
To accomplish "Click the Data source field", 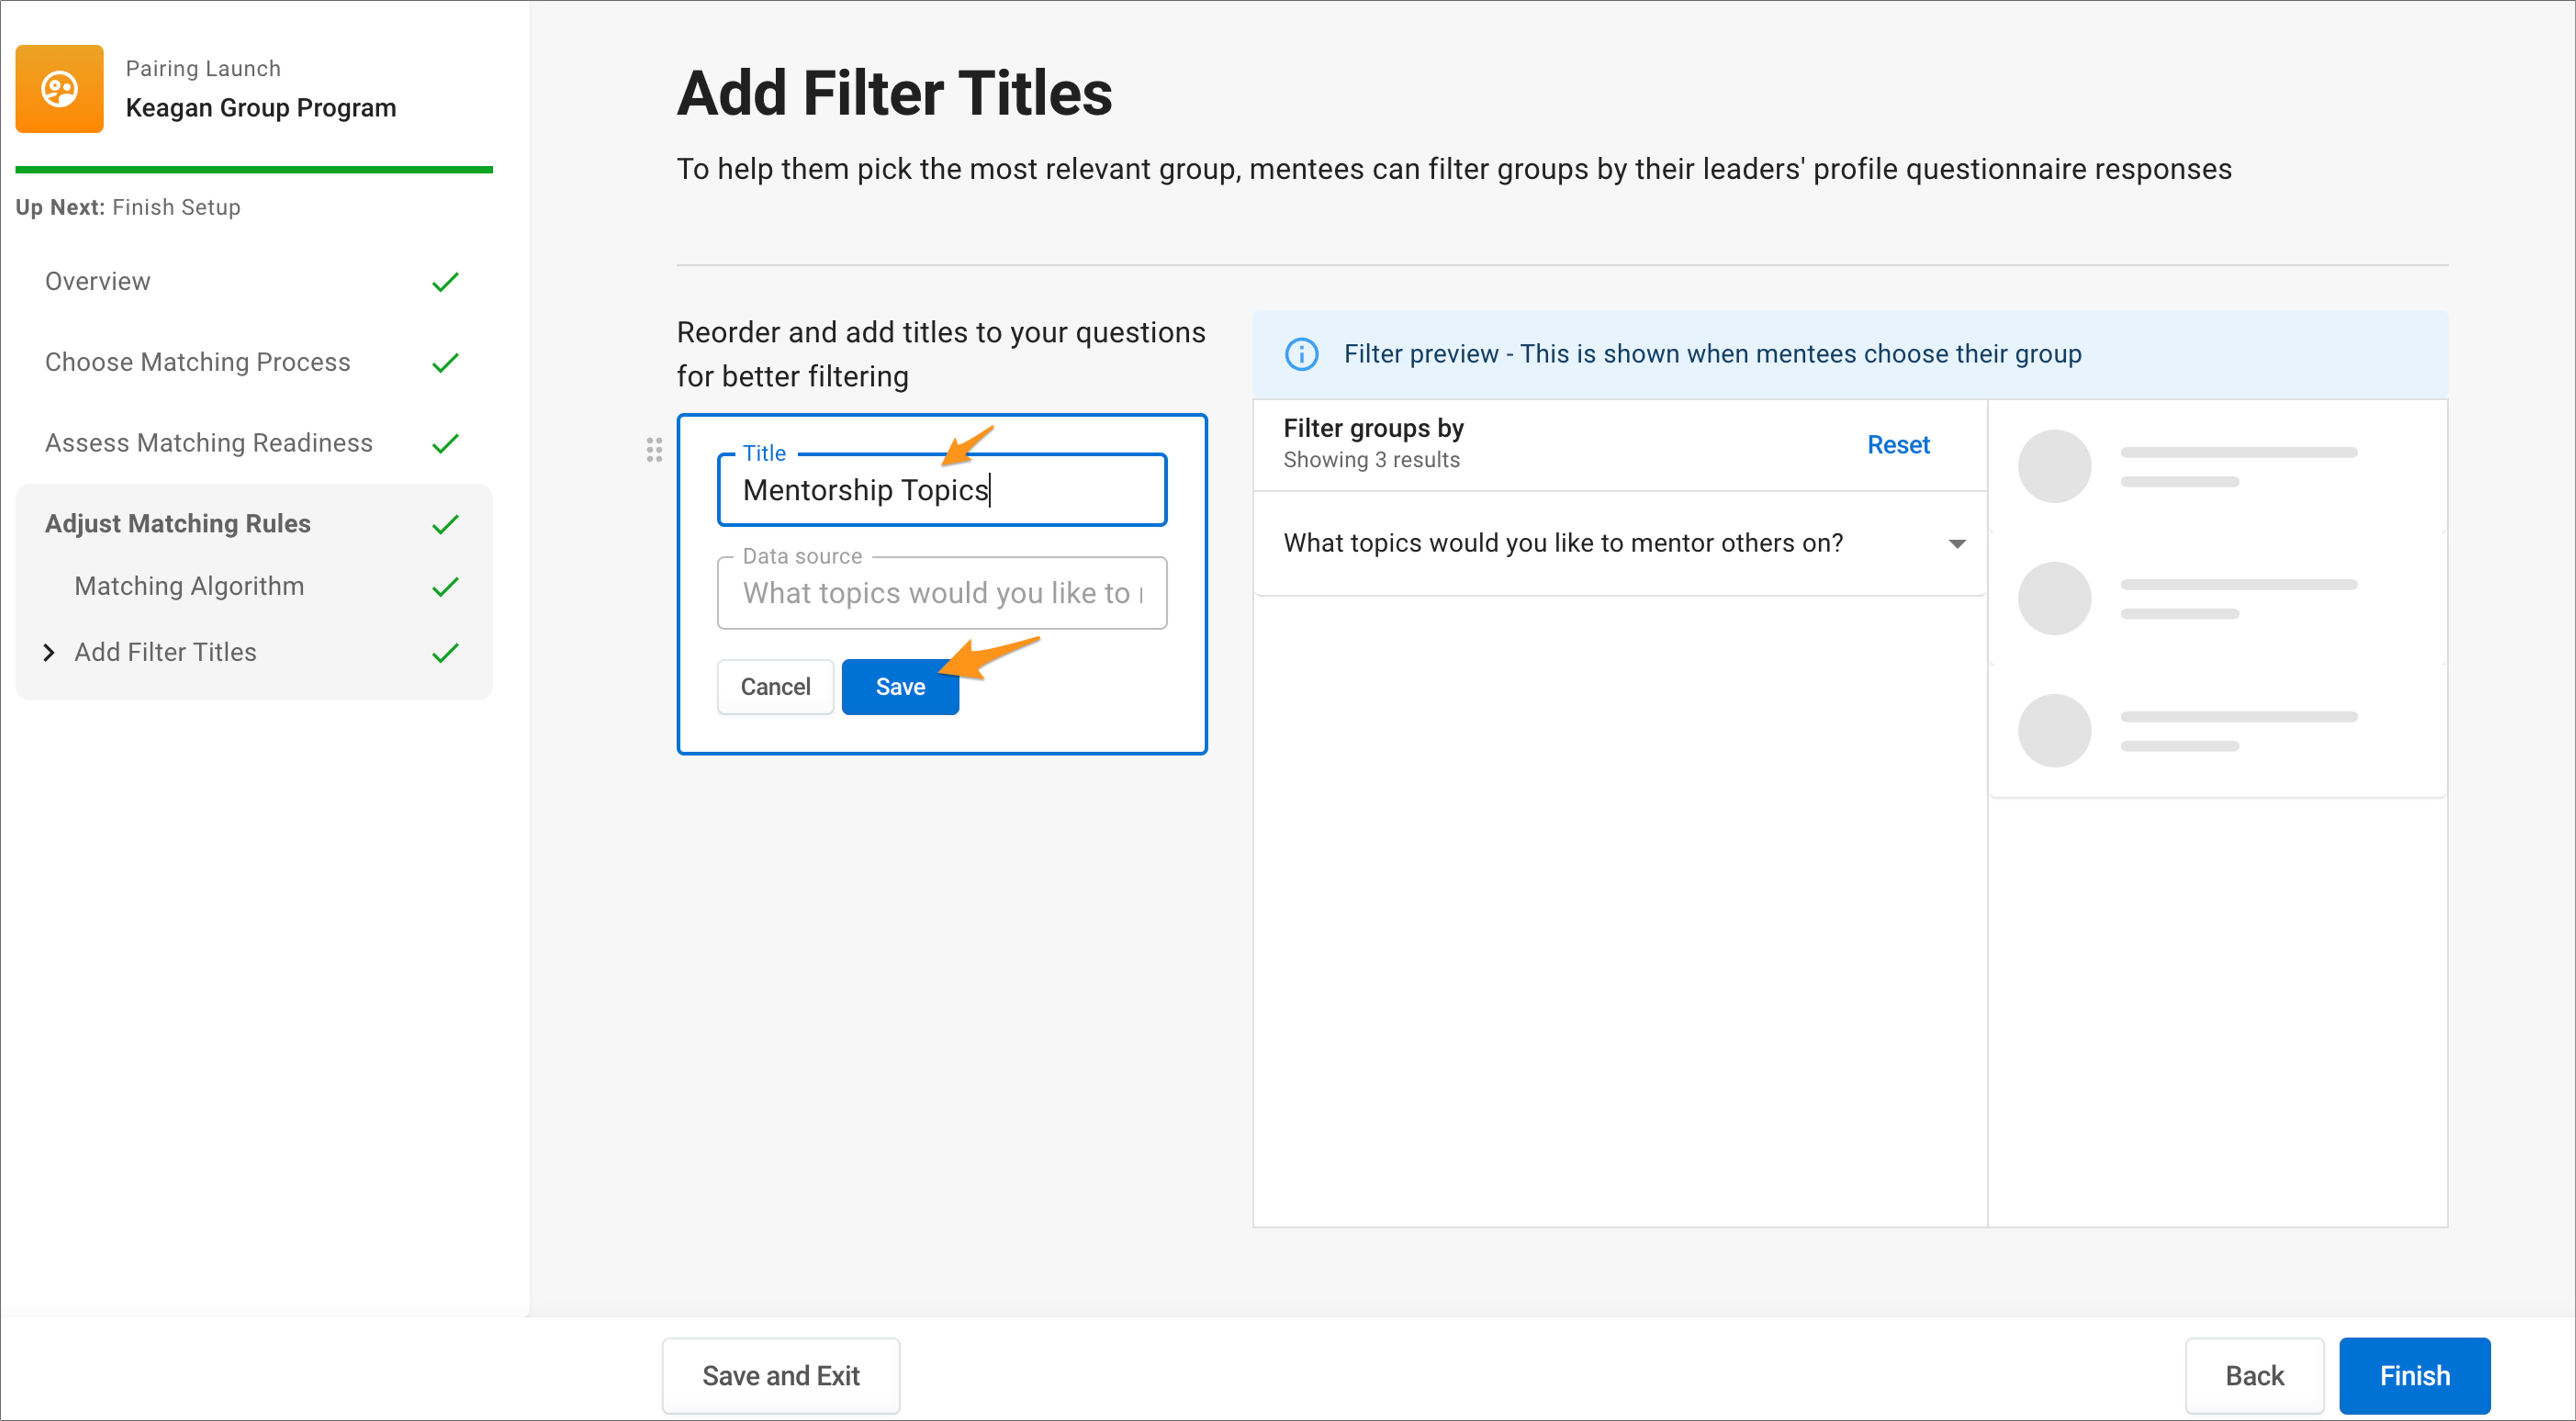I will pyautogui.click(x=942, y=593).
